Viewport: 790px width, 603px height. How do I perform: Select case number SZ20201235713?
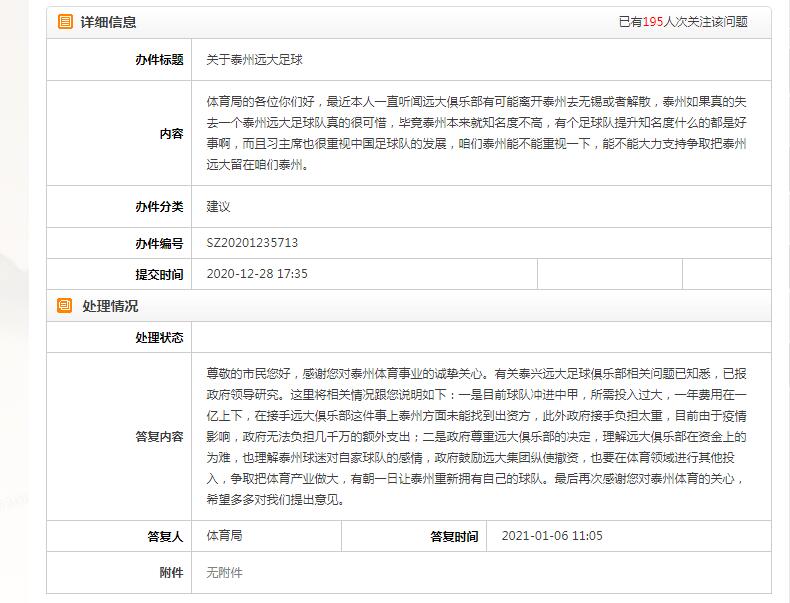click(x=252, y=243)
